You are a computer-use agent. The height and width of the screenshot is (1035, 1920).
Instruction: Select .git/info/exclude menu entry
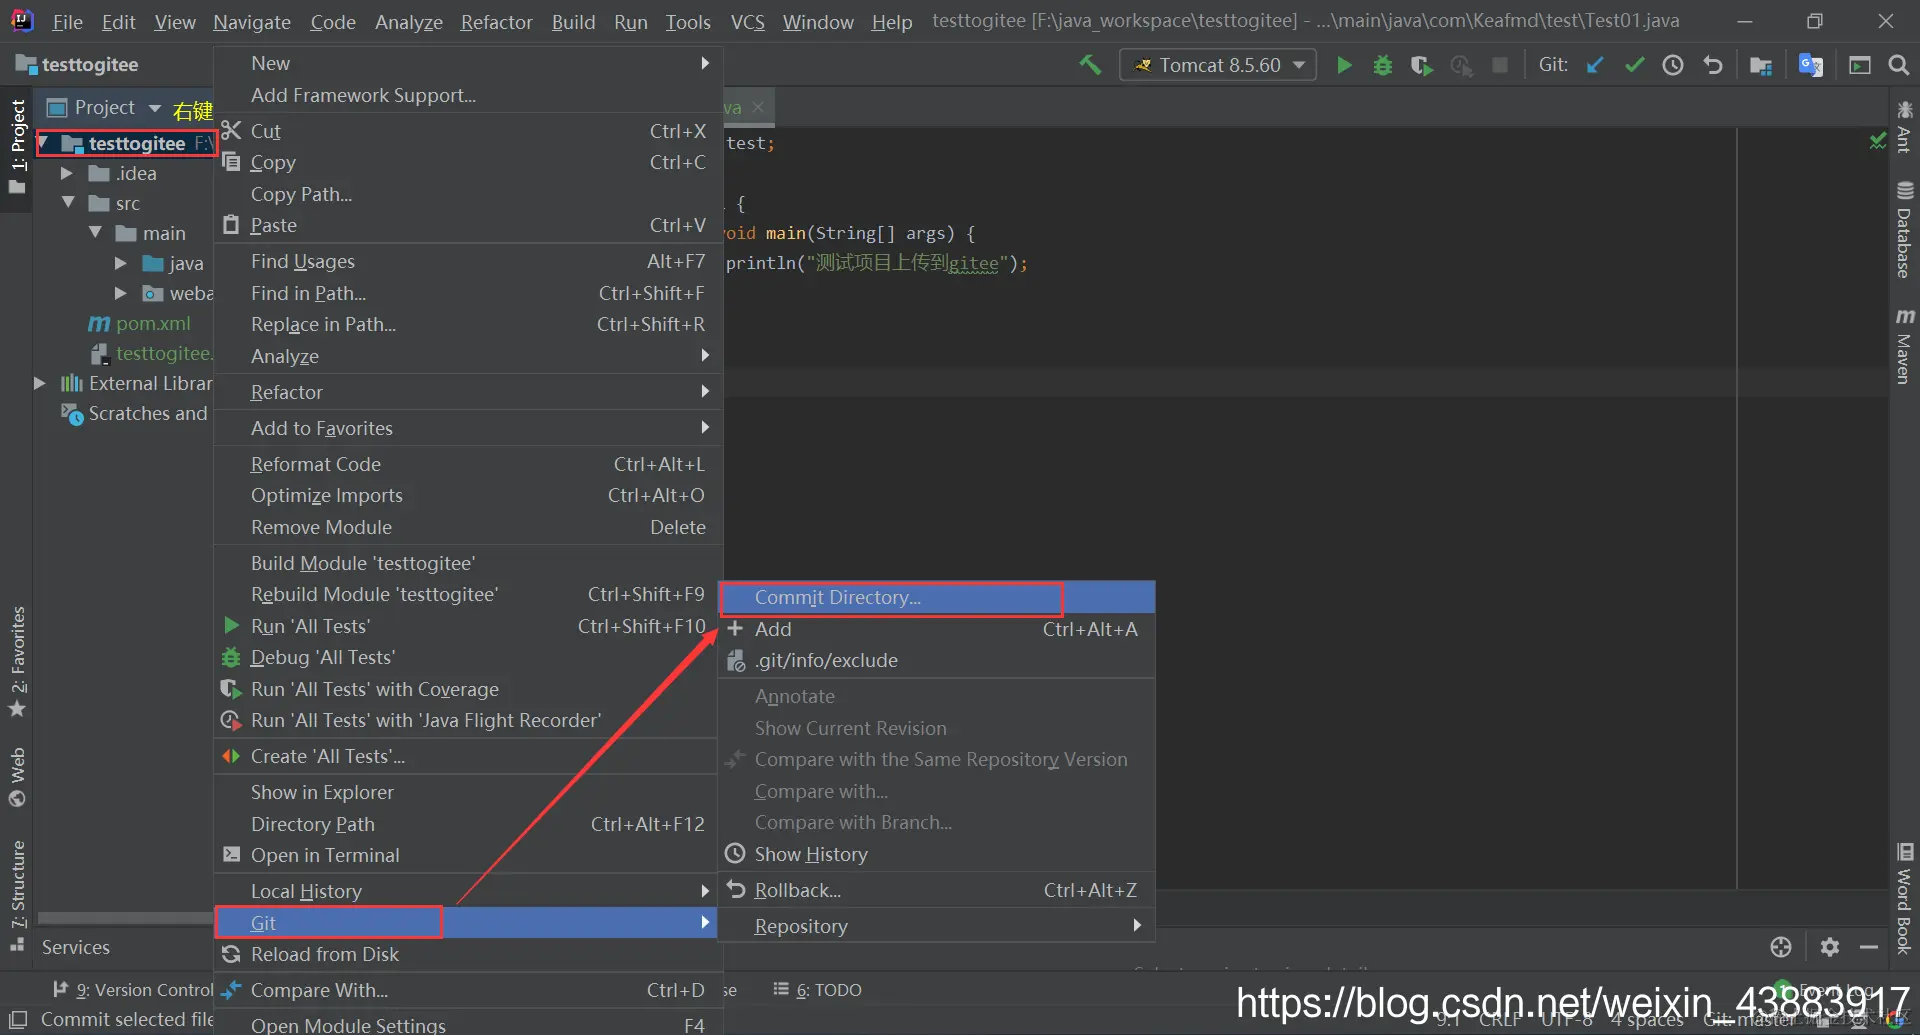point(937,660)
